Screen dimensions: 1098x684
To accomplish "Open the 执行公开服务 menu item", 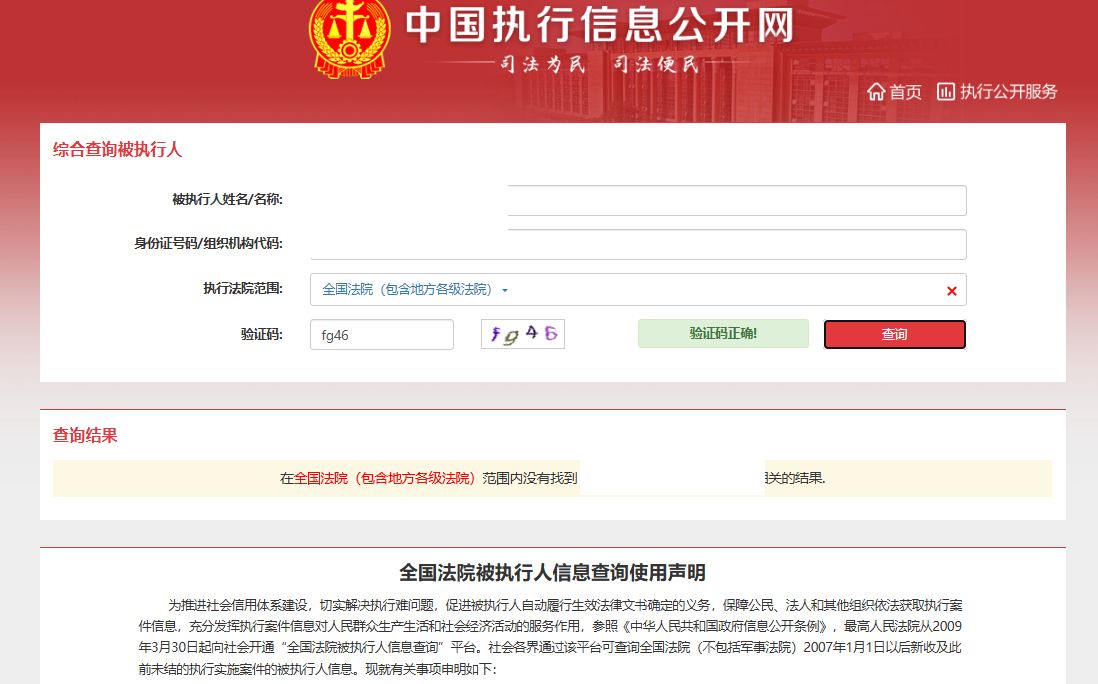I will click(1008, 92).
